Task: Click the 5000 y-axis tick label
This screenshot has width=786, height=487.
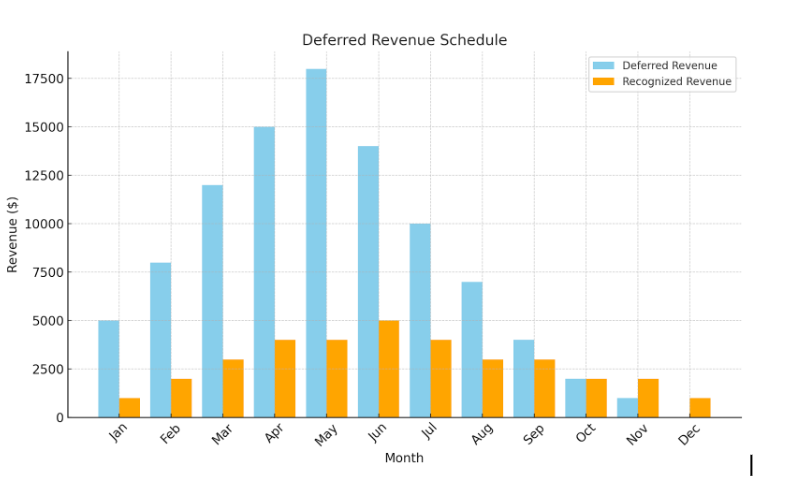Action: pyautogui.click(x=48, y=321)
